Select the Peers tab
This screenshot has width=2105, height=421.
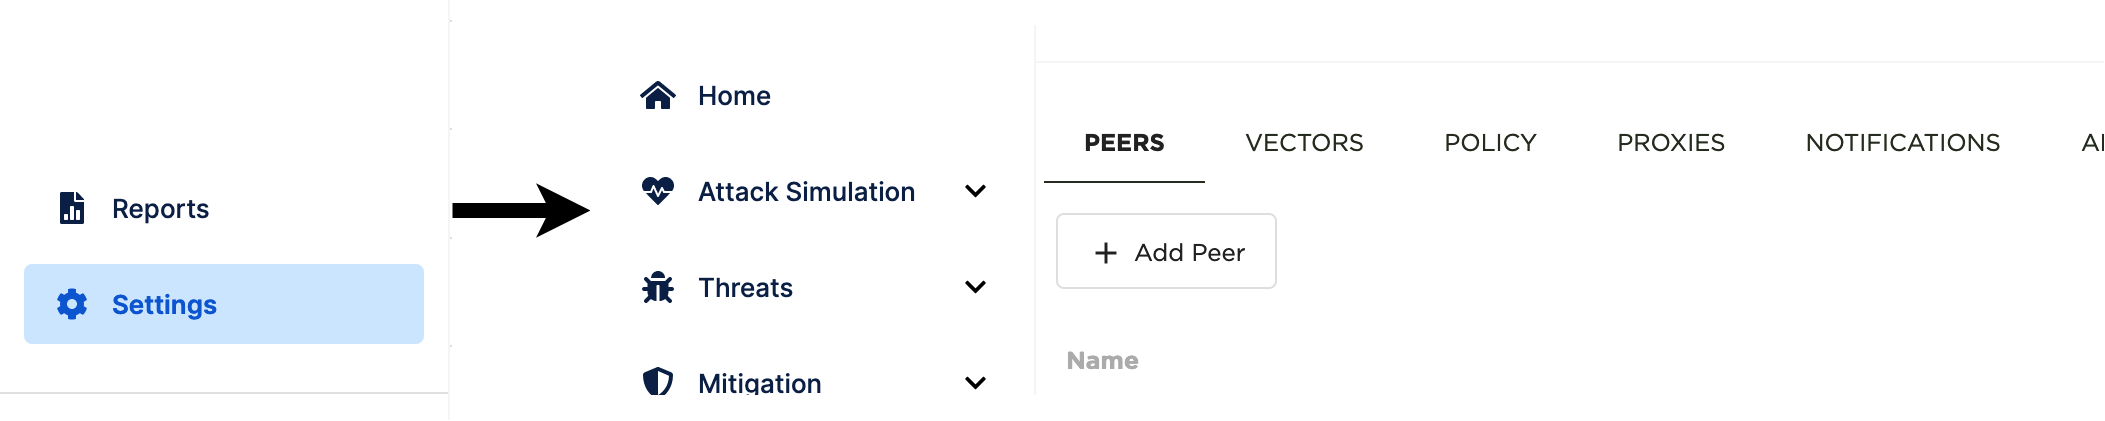tap(1124, 143)
